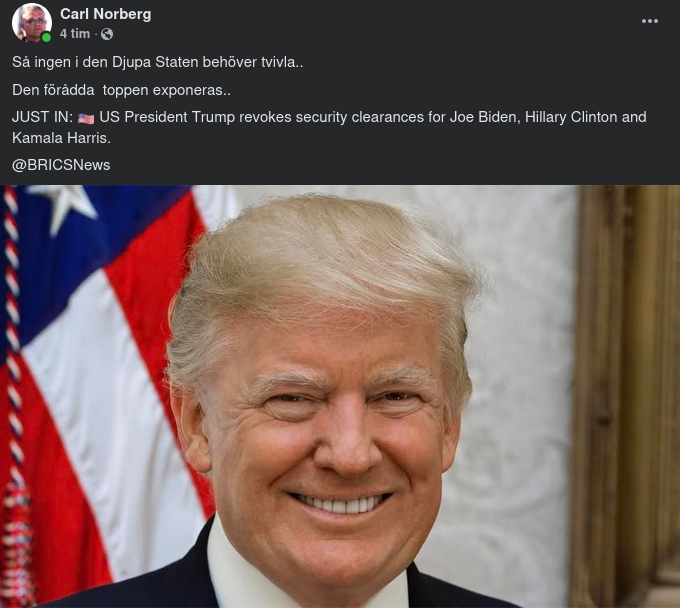Click the green online status dot
The image size is (680, 608).
pos(46,38)
